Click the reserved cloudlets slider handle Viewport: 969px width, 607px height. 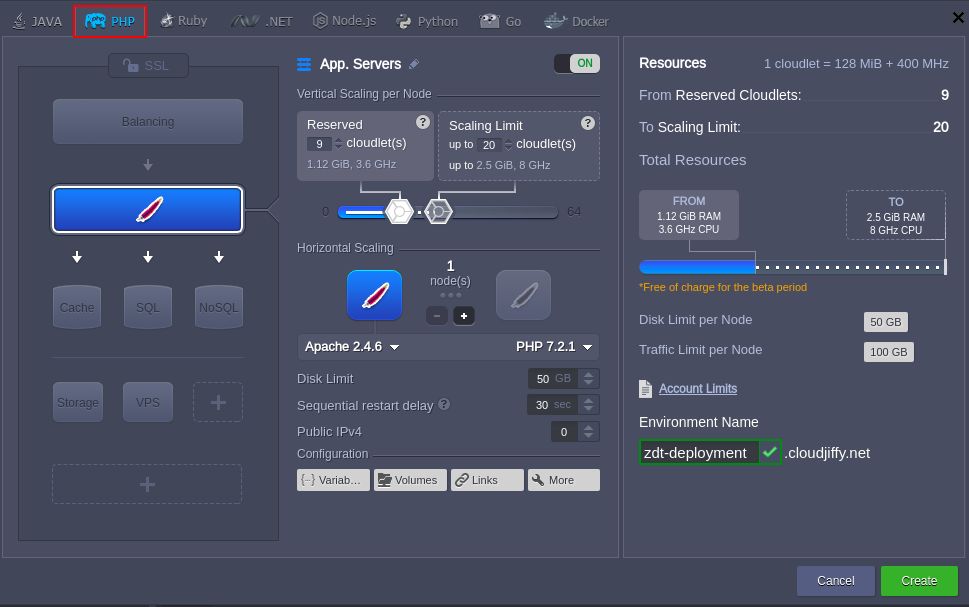(399, 212)
